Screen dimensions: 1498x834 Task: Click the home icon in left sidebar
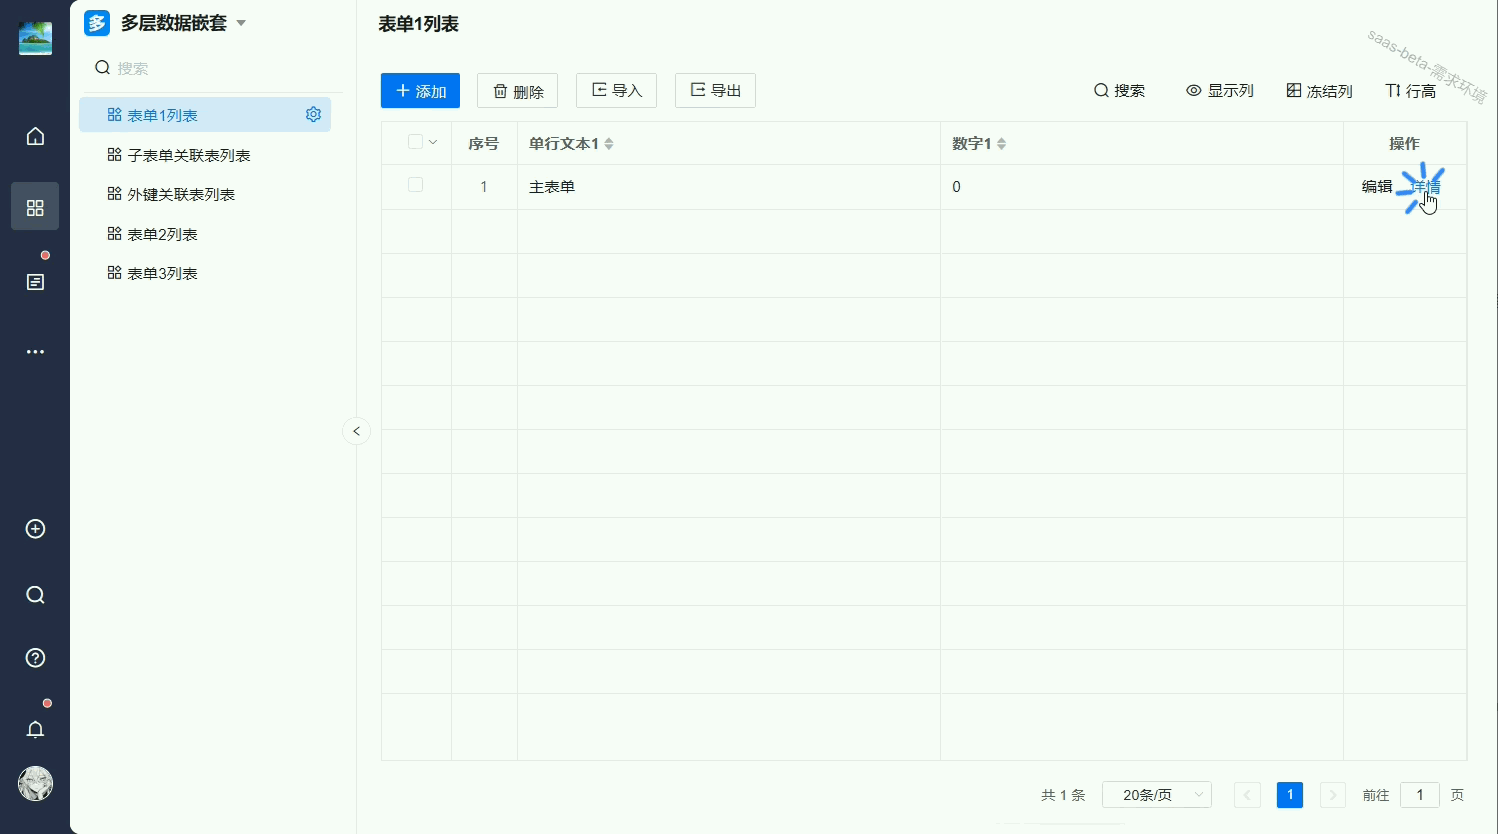click(35, 136)
